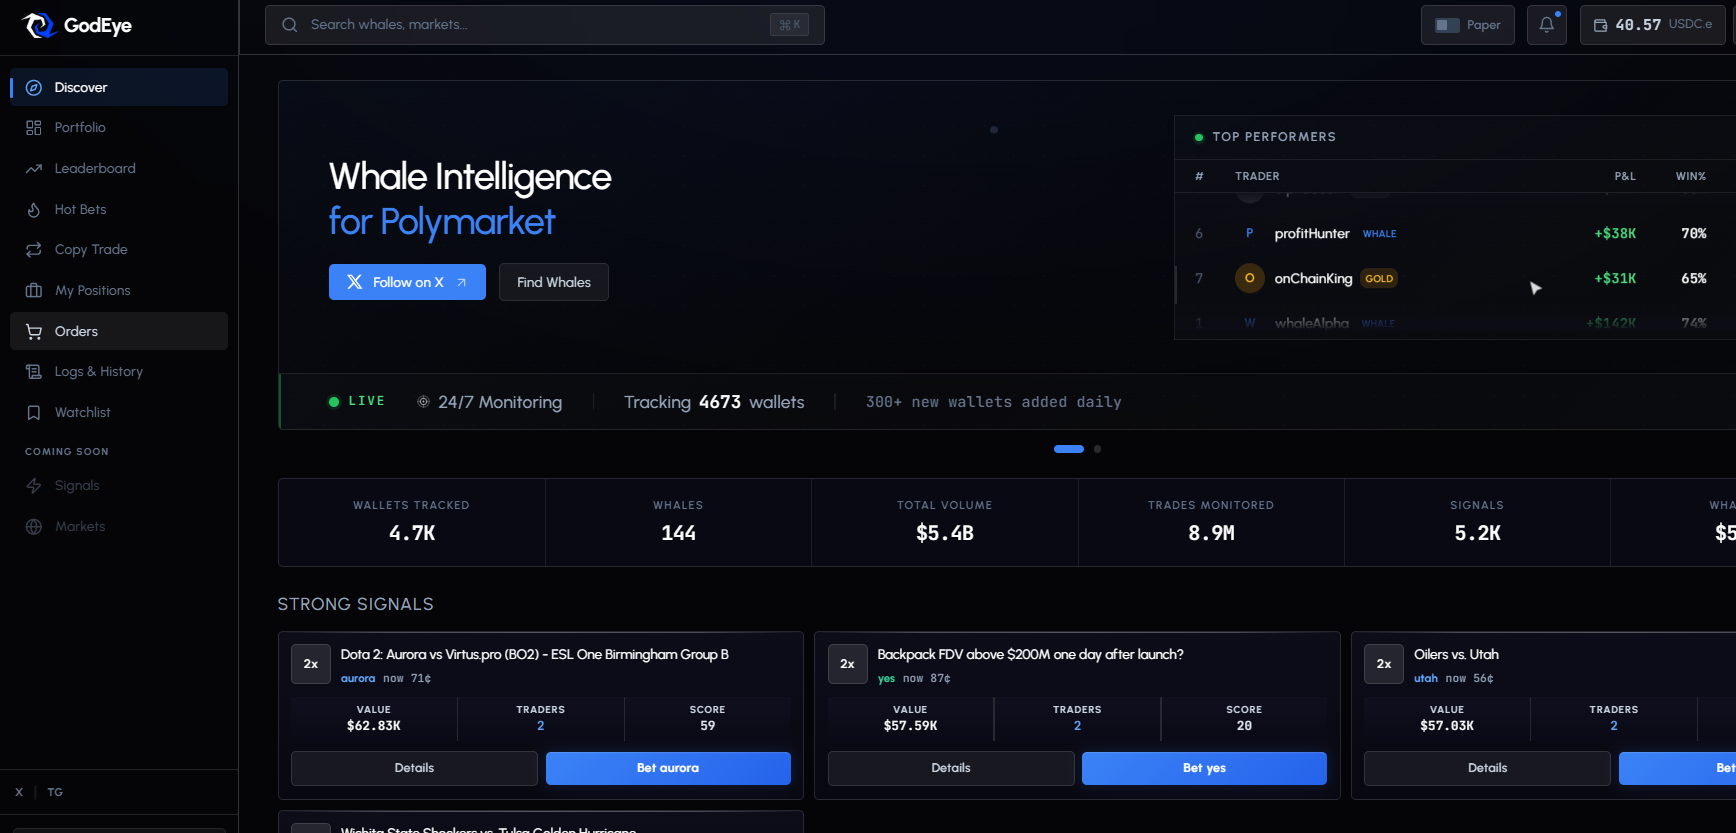Click the +$31K P&L value
The height and width of the screenshot is (833, 1736).
[1615, 278]
